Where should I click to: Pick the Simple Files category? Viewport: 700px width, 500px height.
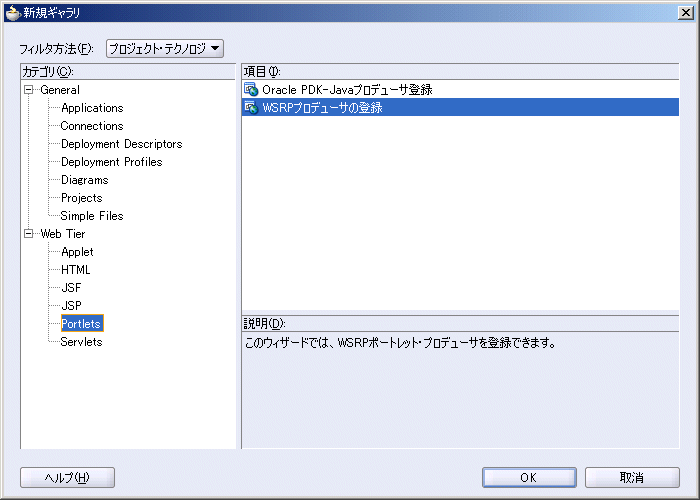[92, 216]
